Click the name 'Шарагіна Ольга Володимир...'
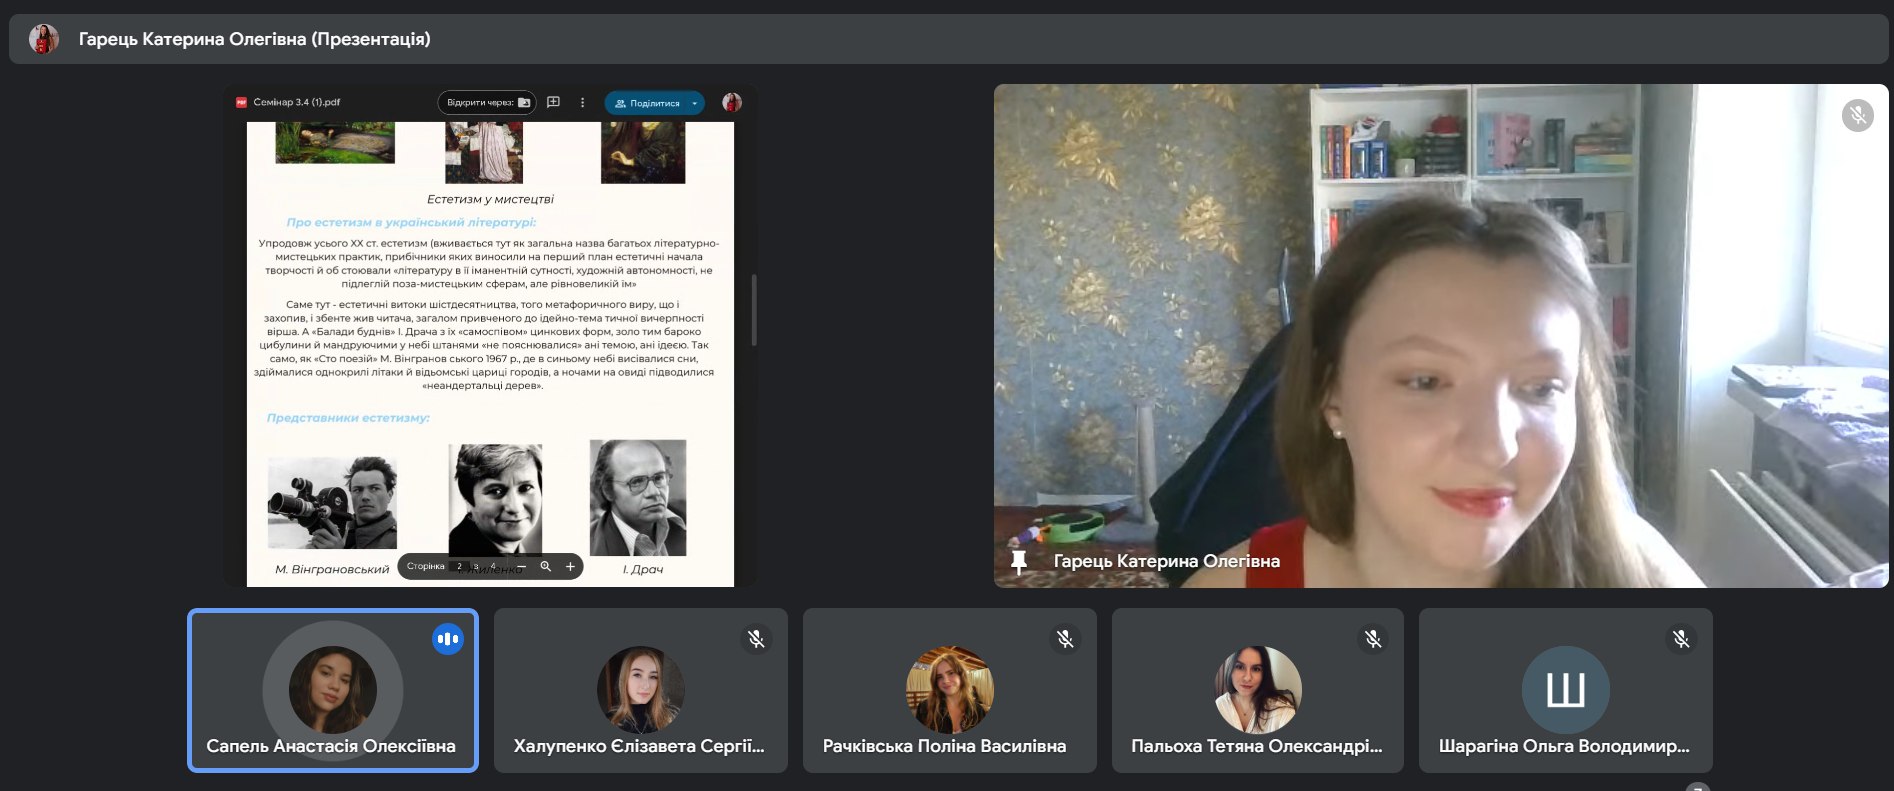 [x=1564, y=746]
